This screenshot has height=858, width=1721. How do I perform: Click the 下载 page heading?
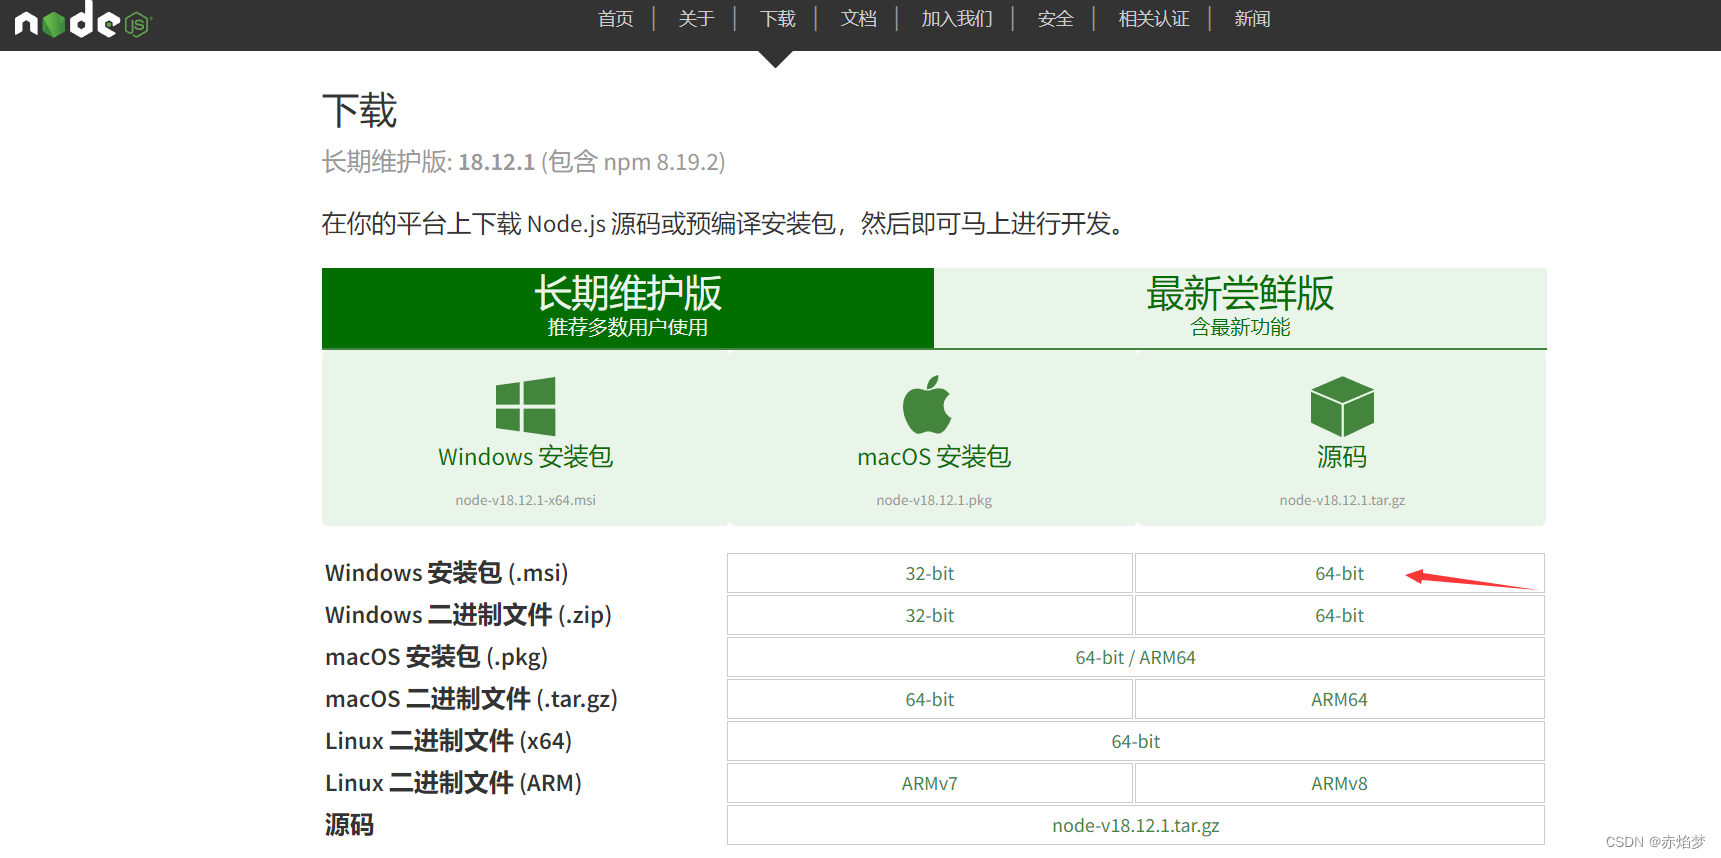(x=360, y=110)
